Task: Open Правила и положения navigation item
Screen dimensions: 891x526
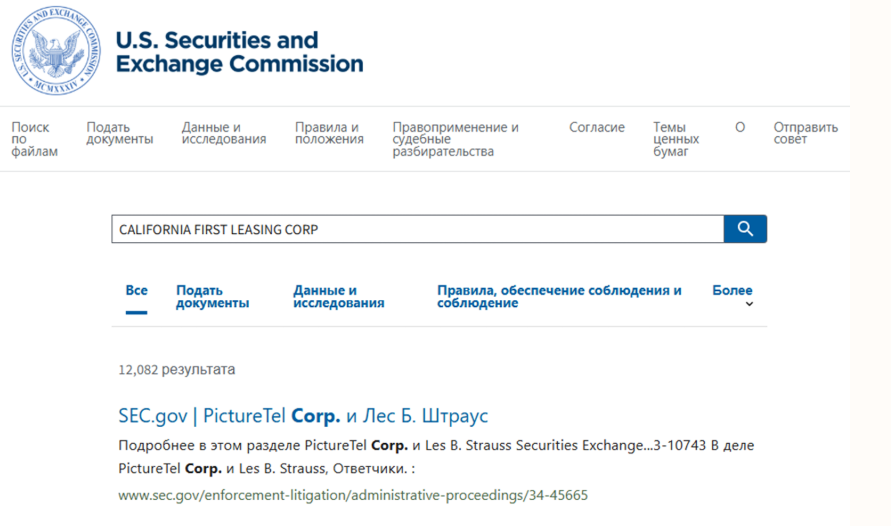Action: pyautogui.click(x=329, y=133)
